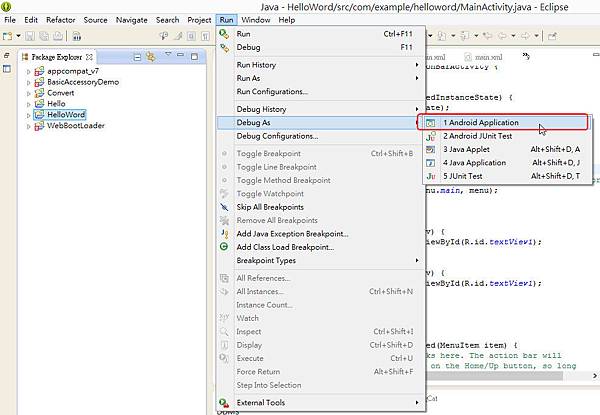Click the Restore icon in left trim
The width and height of the screenshot is (600, 415).
click(7, 56)
